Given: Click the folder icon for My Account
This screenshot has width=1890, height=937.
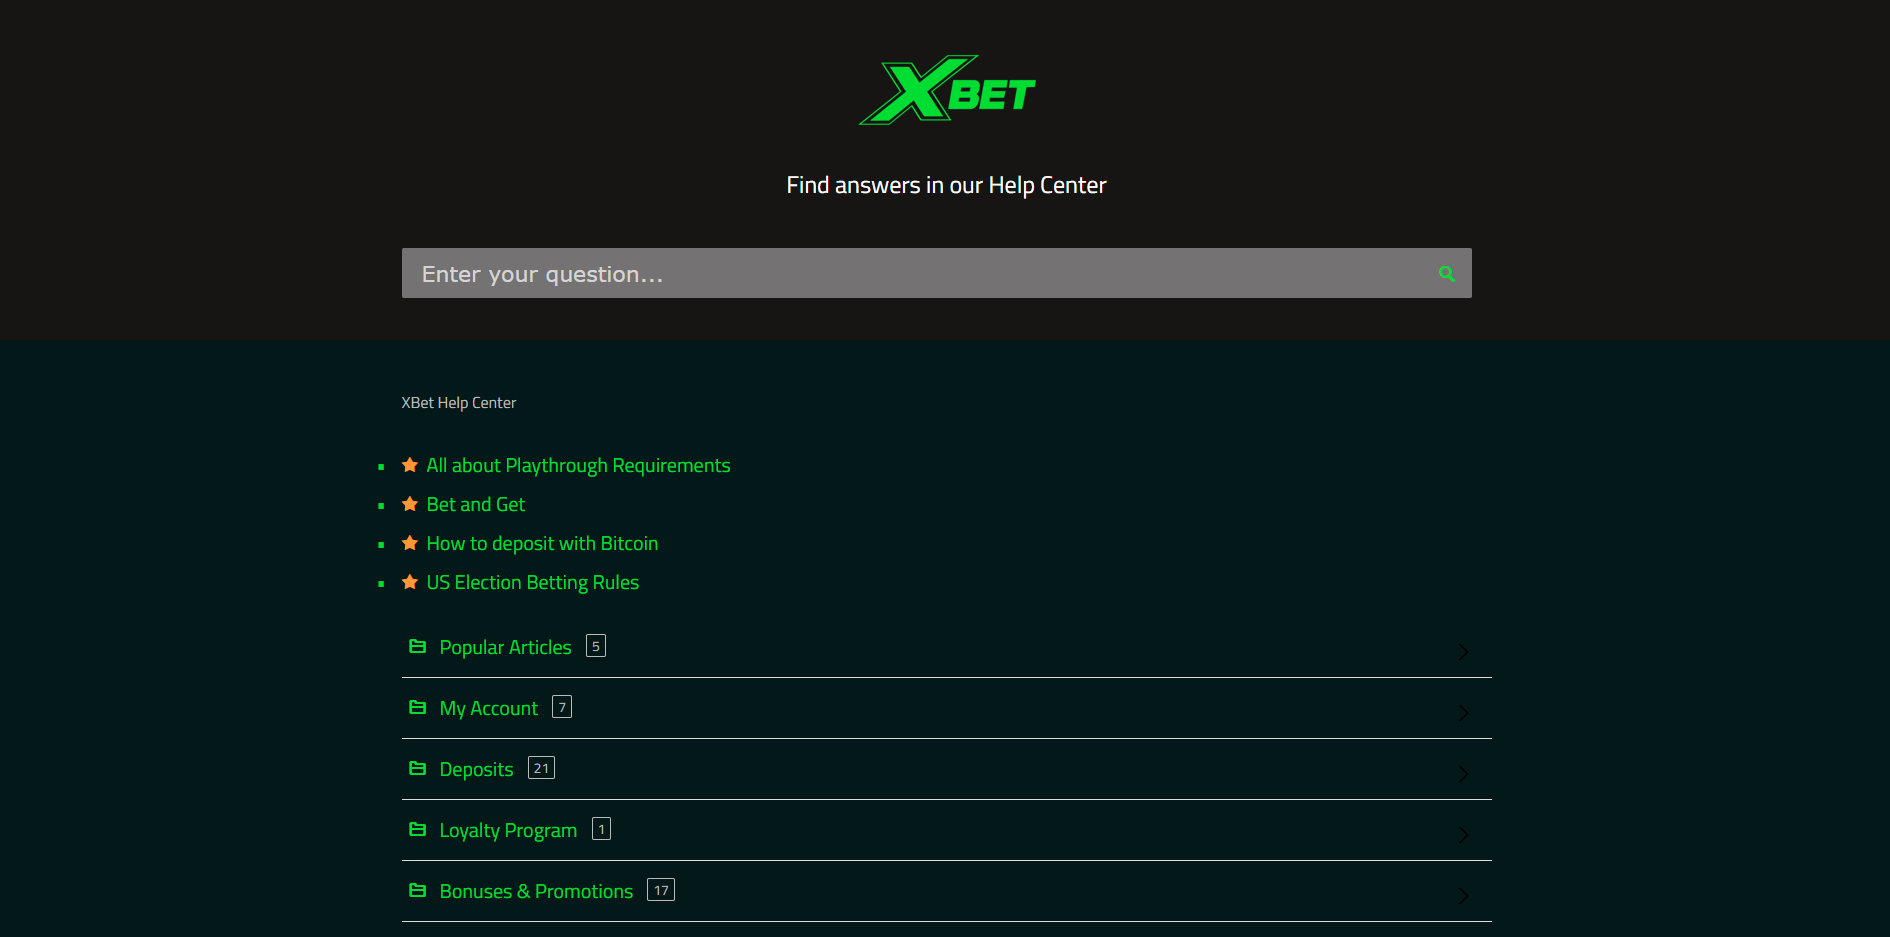Looking at the screenshot, I should click(x=418, y=708).
